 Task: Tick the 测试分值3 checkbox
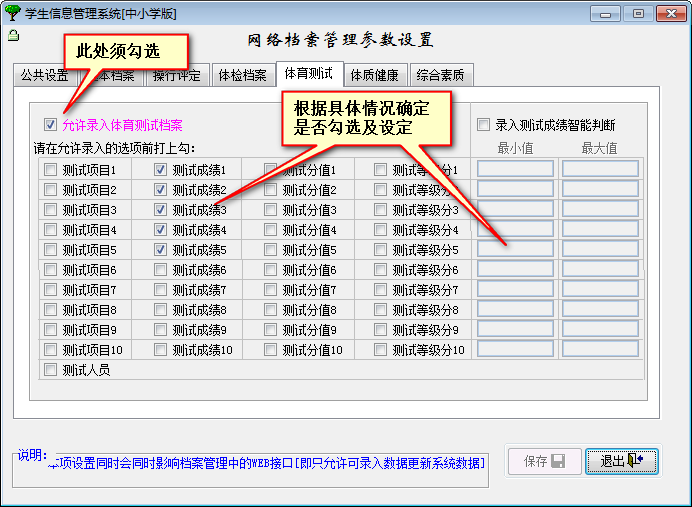(x=271, y=210)
